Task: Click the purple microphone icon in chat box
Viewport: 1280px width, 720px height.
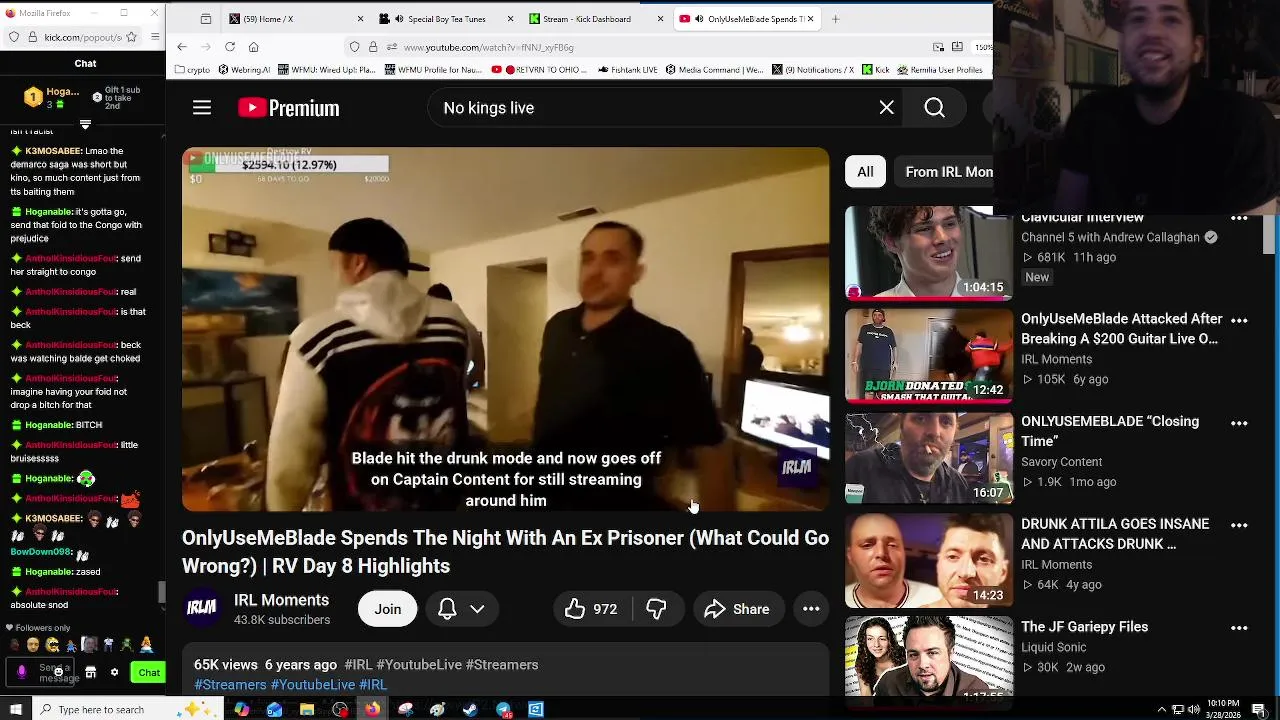Action: [x=22, y=673]
